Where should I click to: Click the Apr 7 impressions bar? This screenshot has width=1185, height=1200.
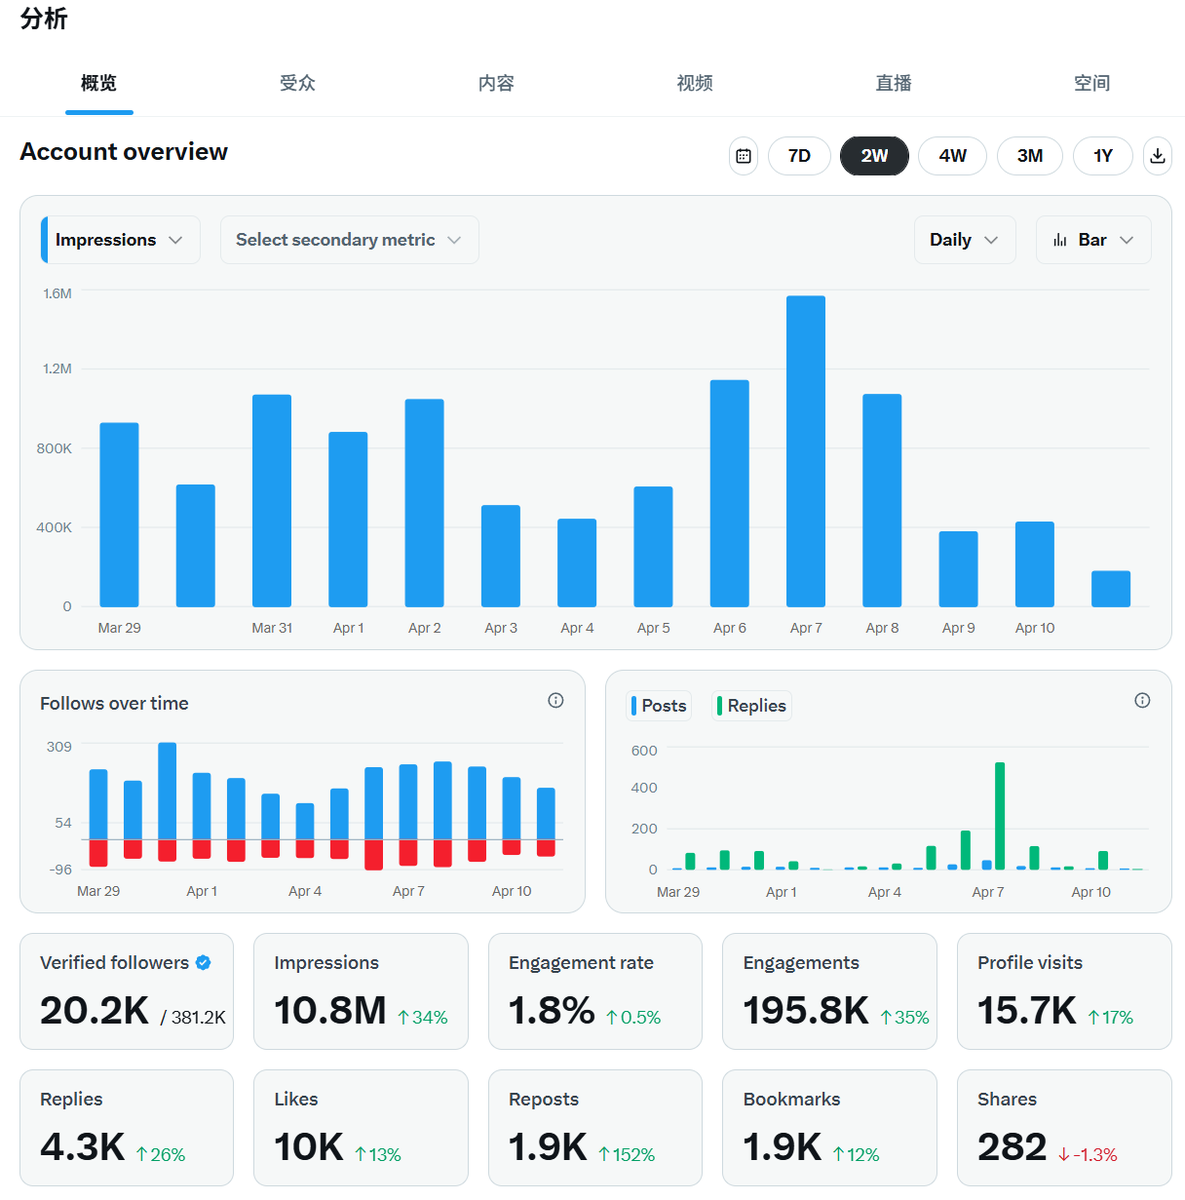pos(806,451)
